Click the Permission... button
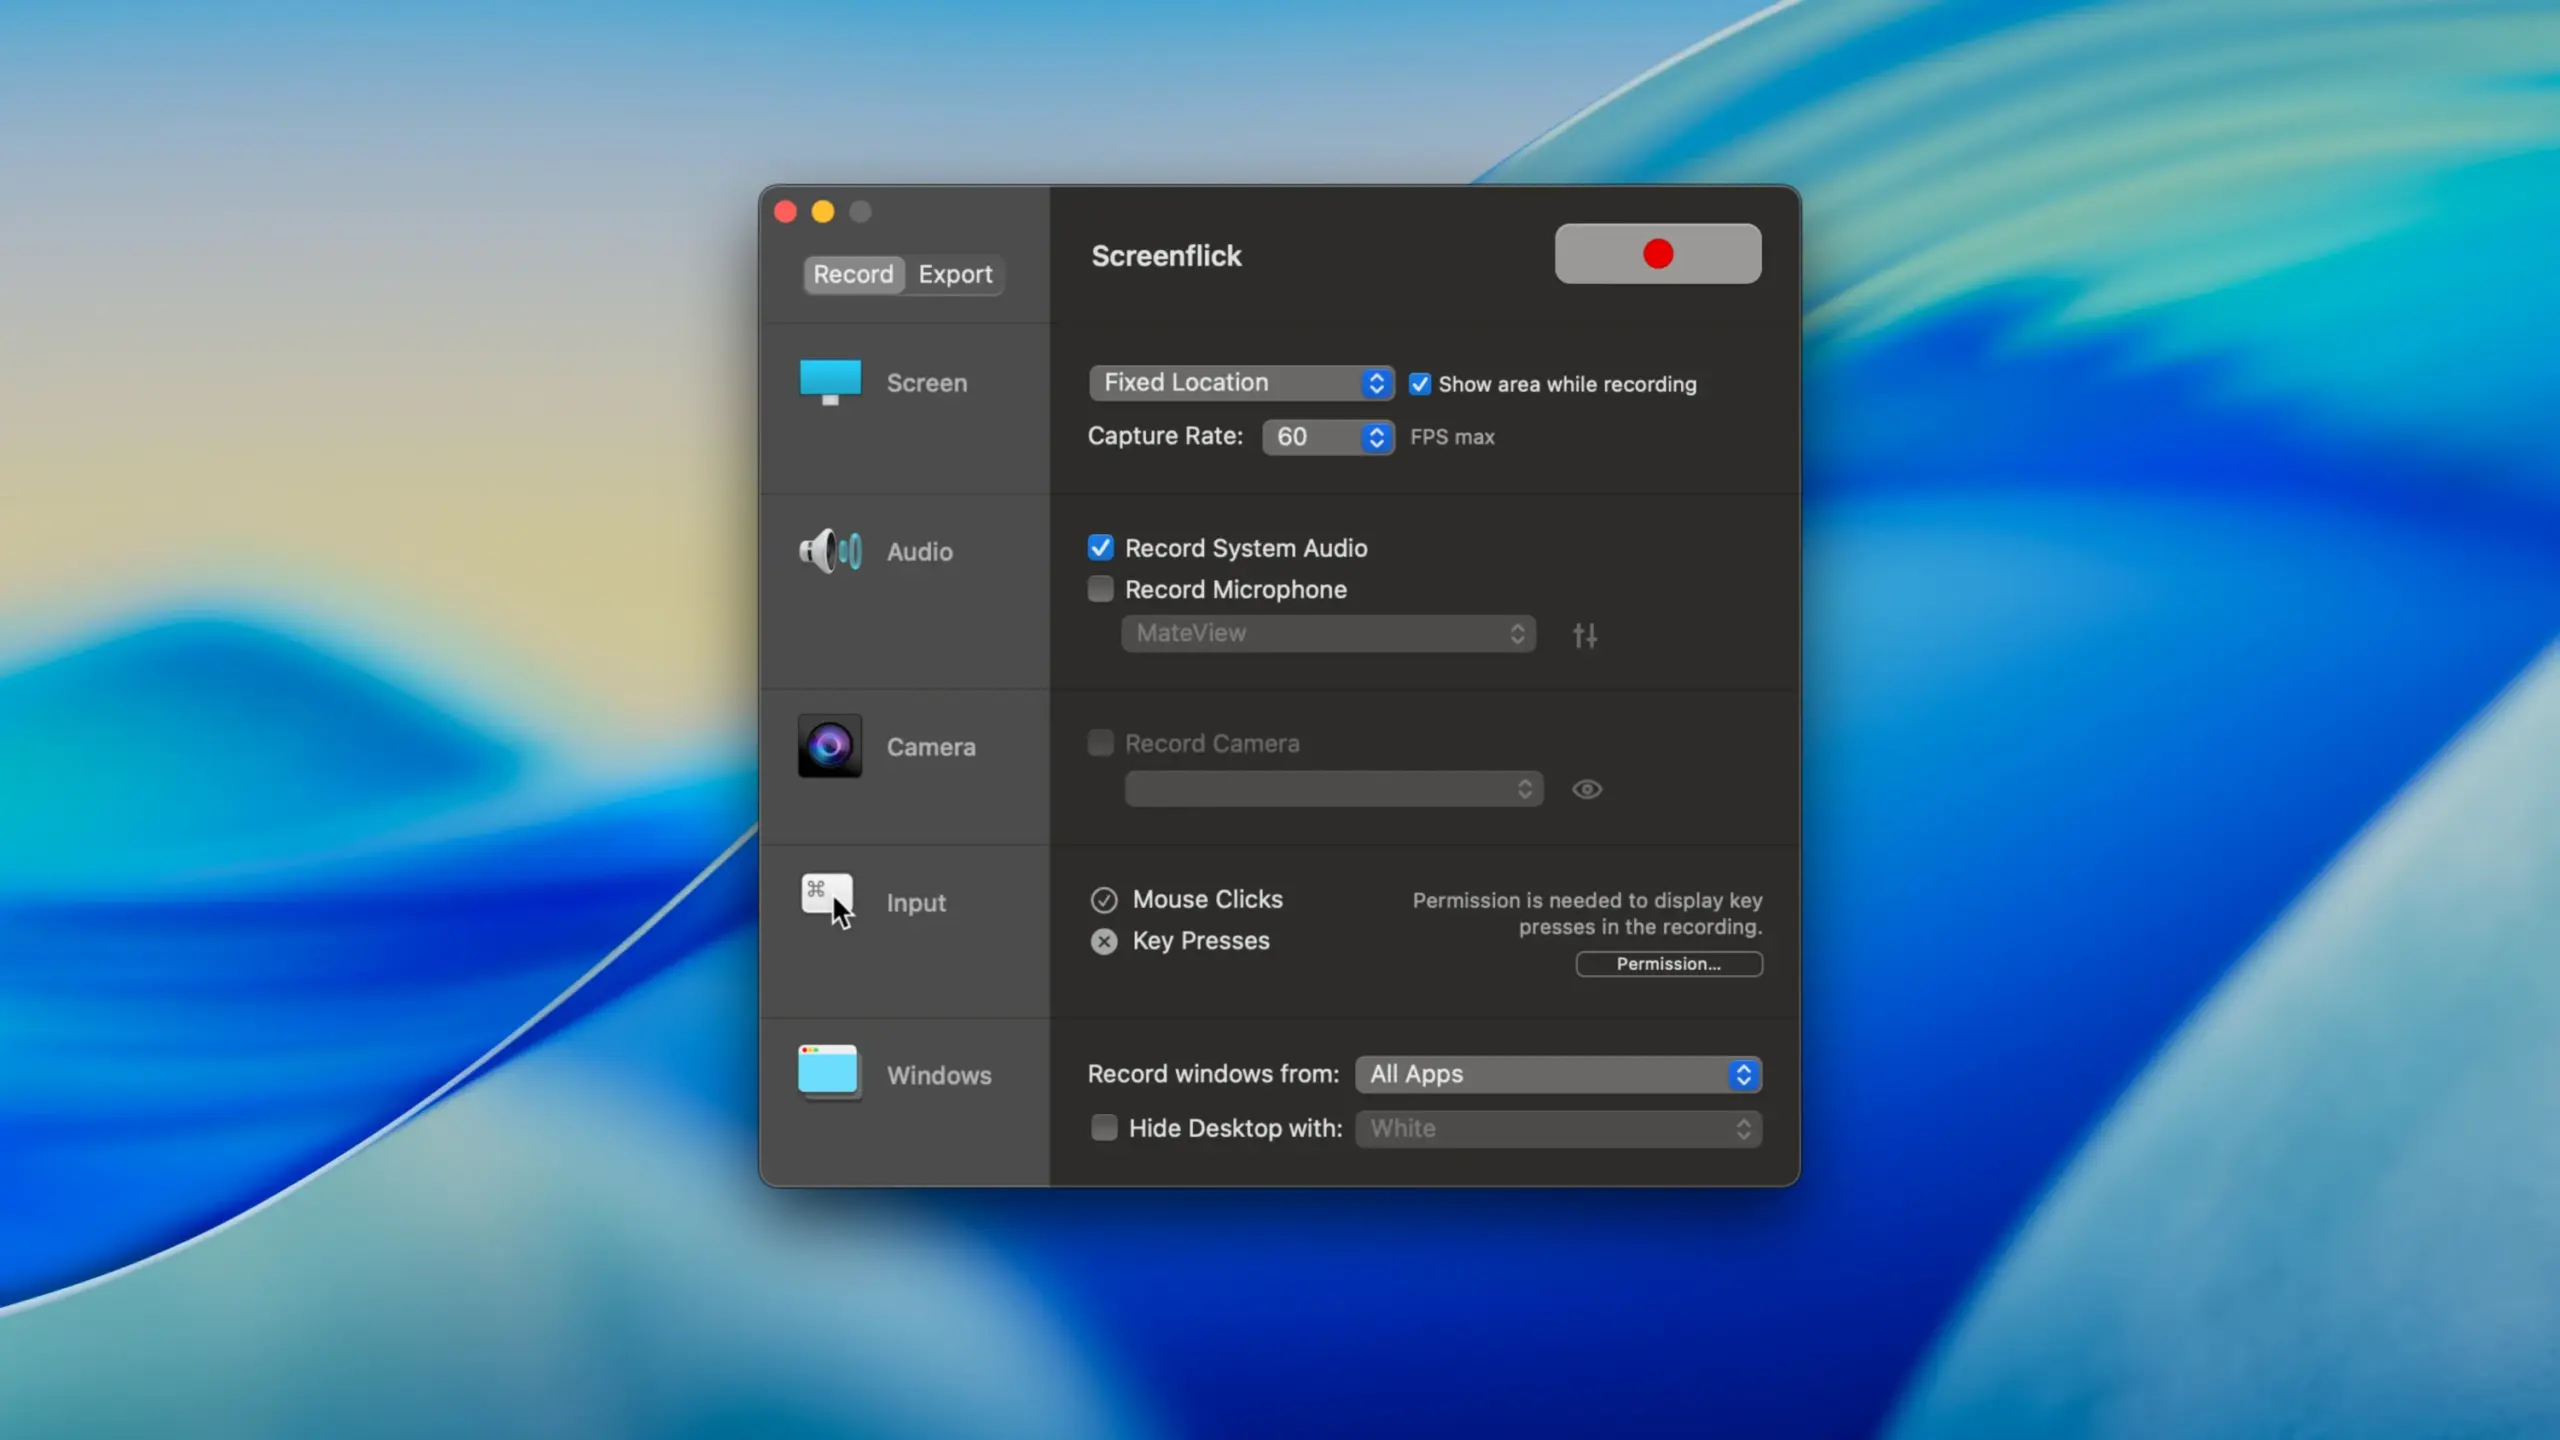Viewport: 2560px width, 1440px height. pyautogui.click(x=1668, y=964)
